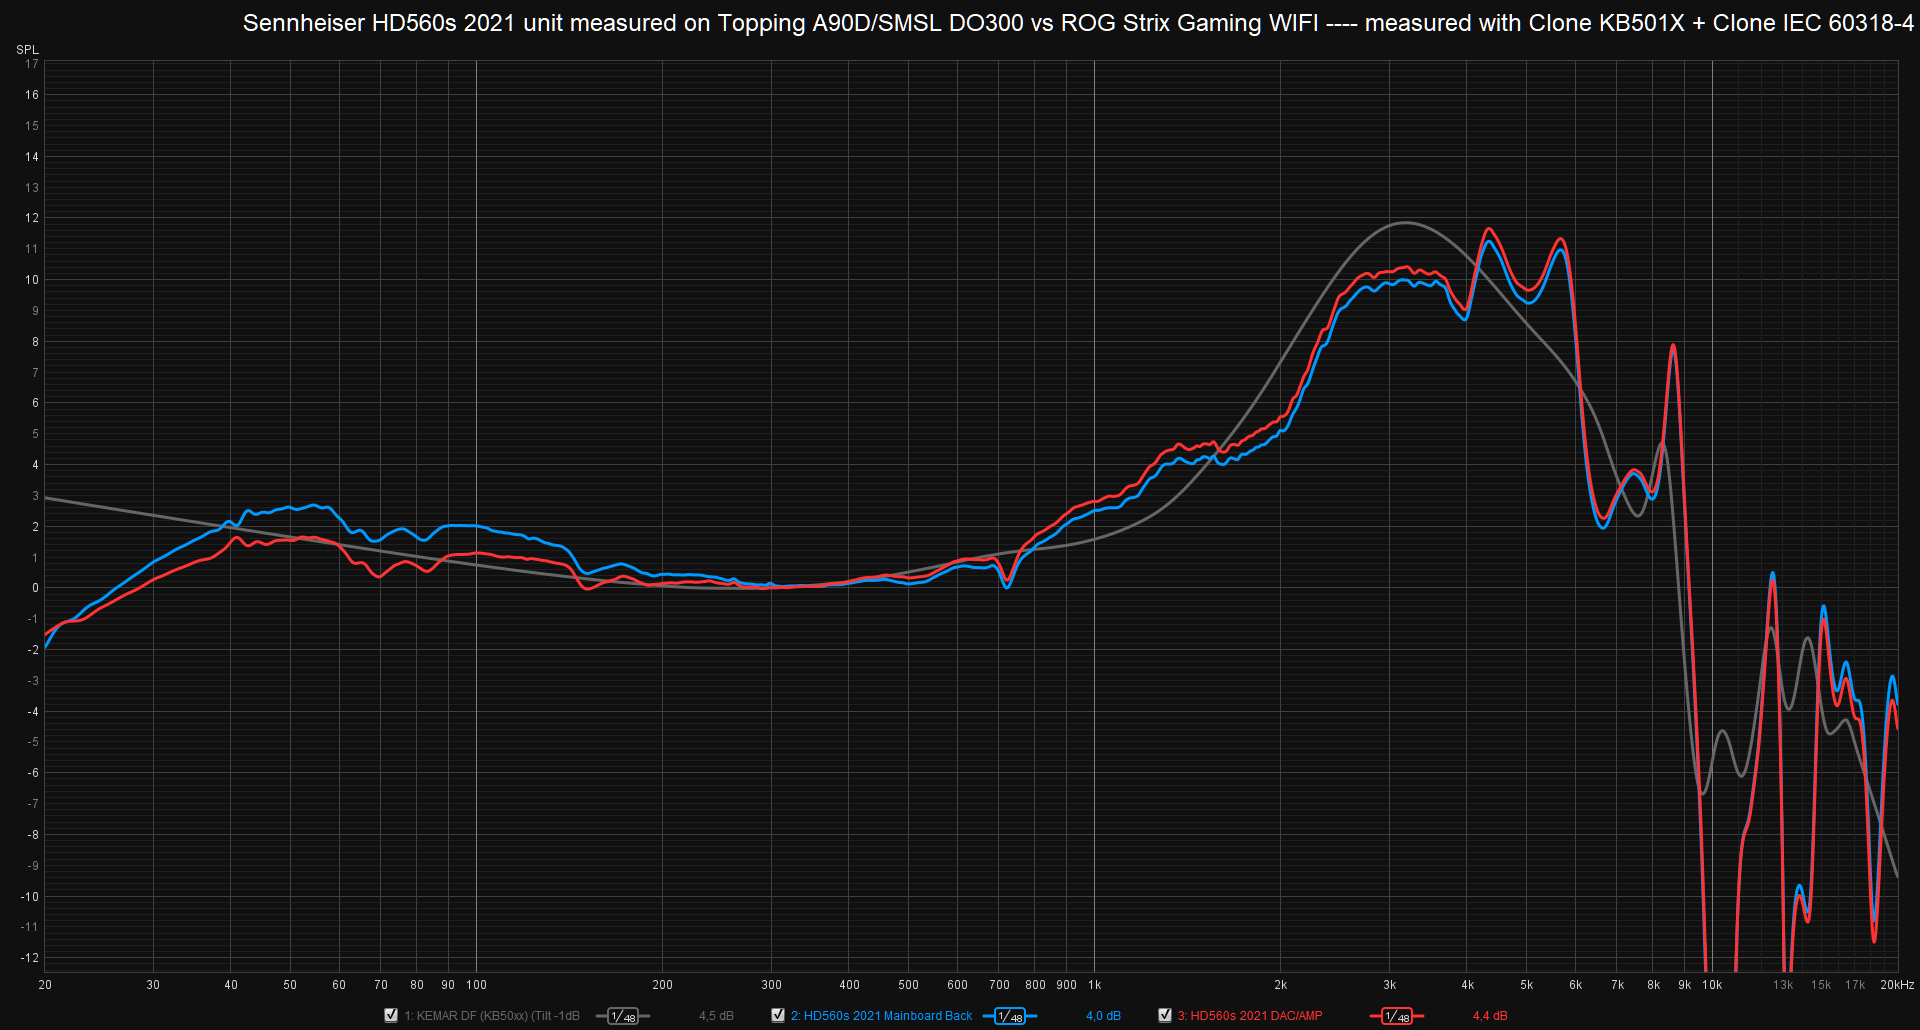Click the SPL axis label
The width and height of the screenshot is (1920, 1030).
[x=27, y=49]
